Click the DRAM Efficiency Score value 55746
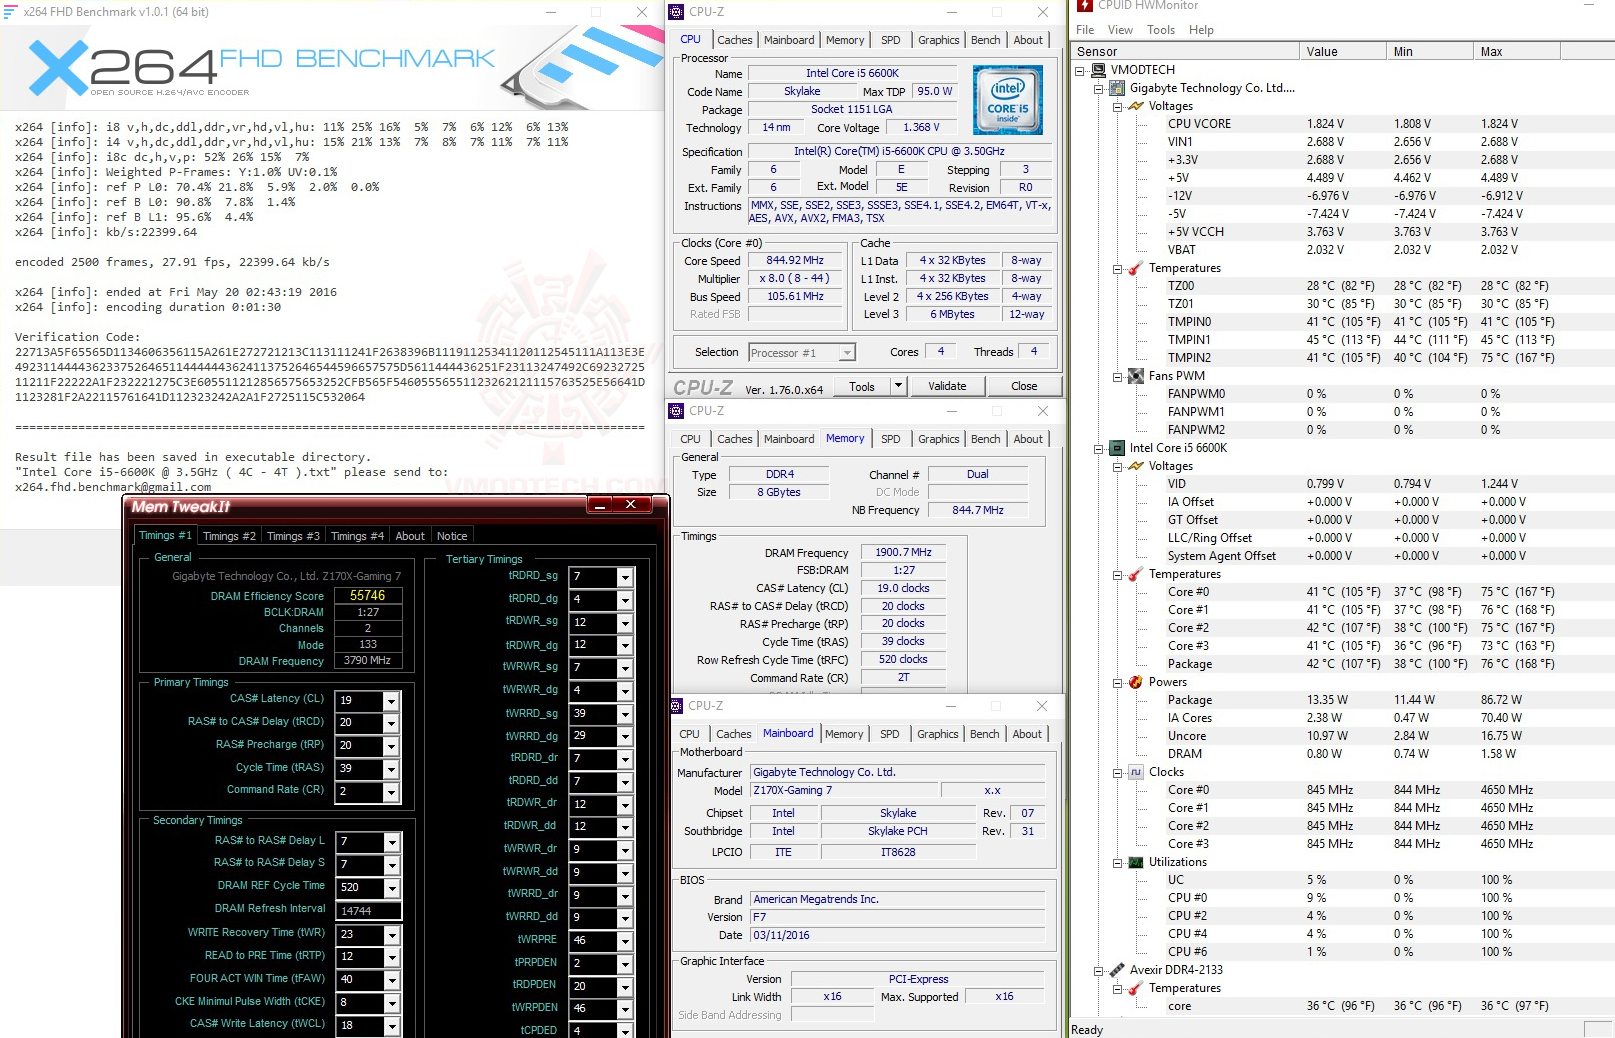1615x1038 pixels. (x=367, y=595)
